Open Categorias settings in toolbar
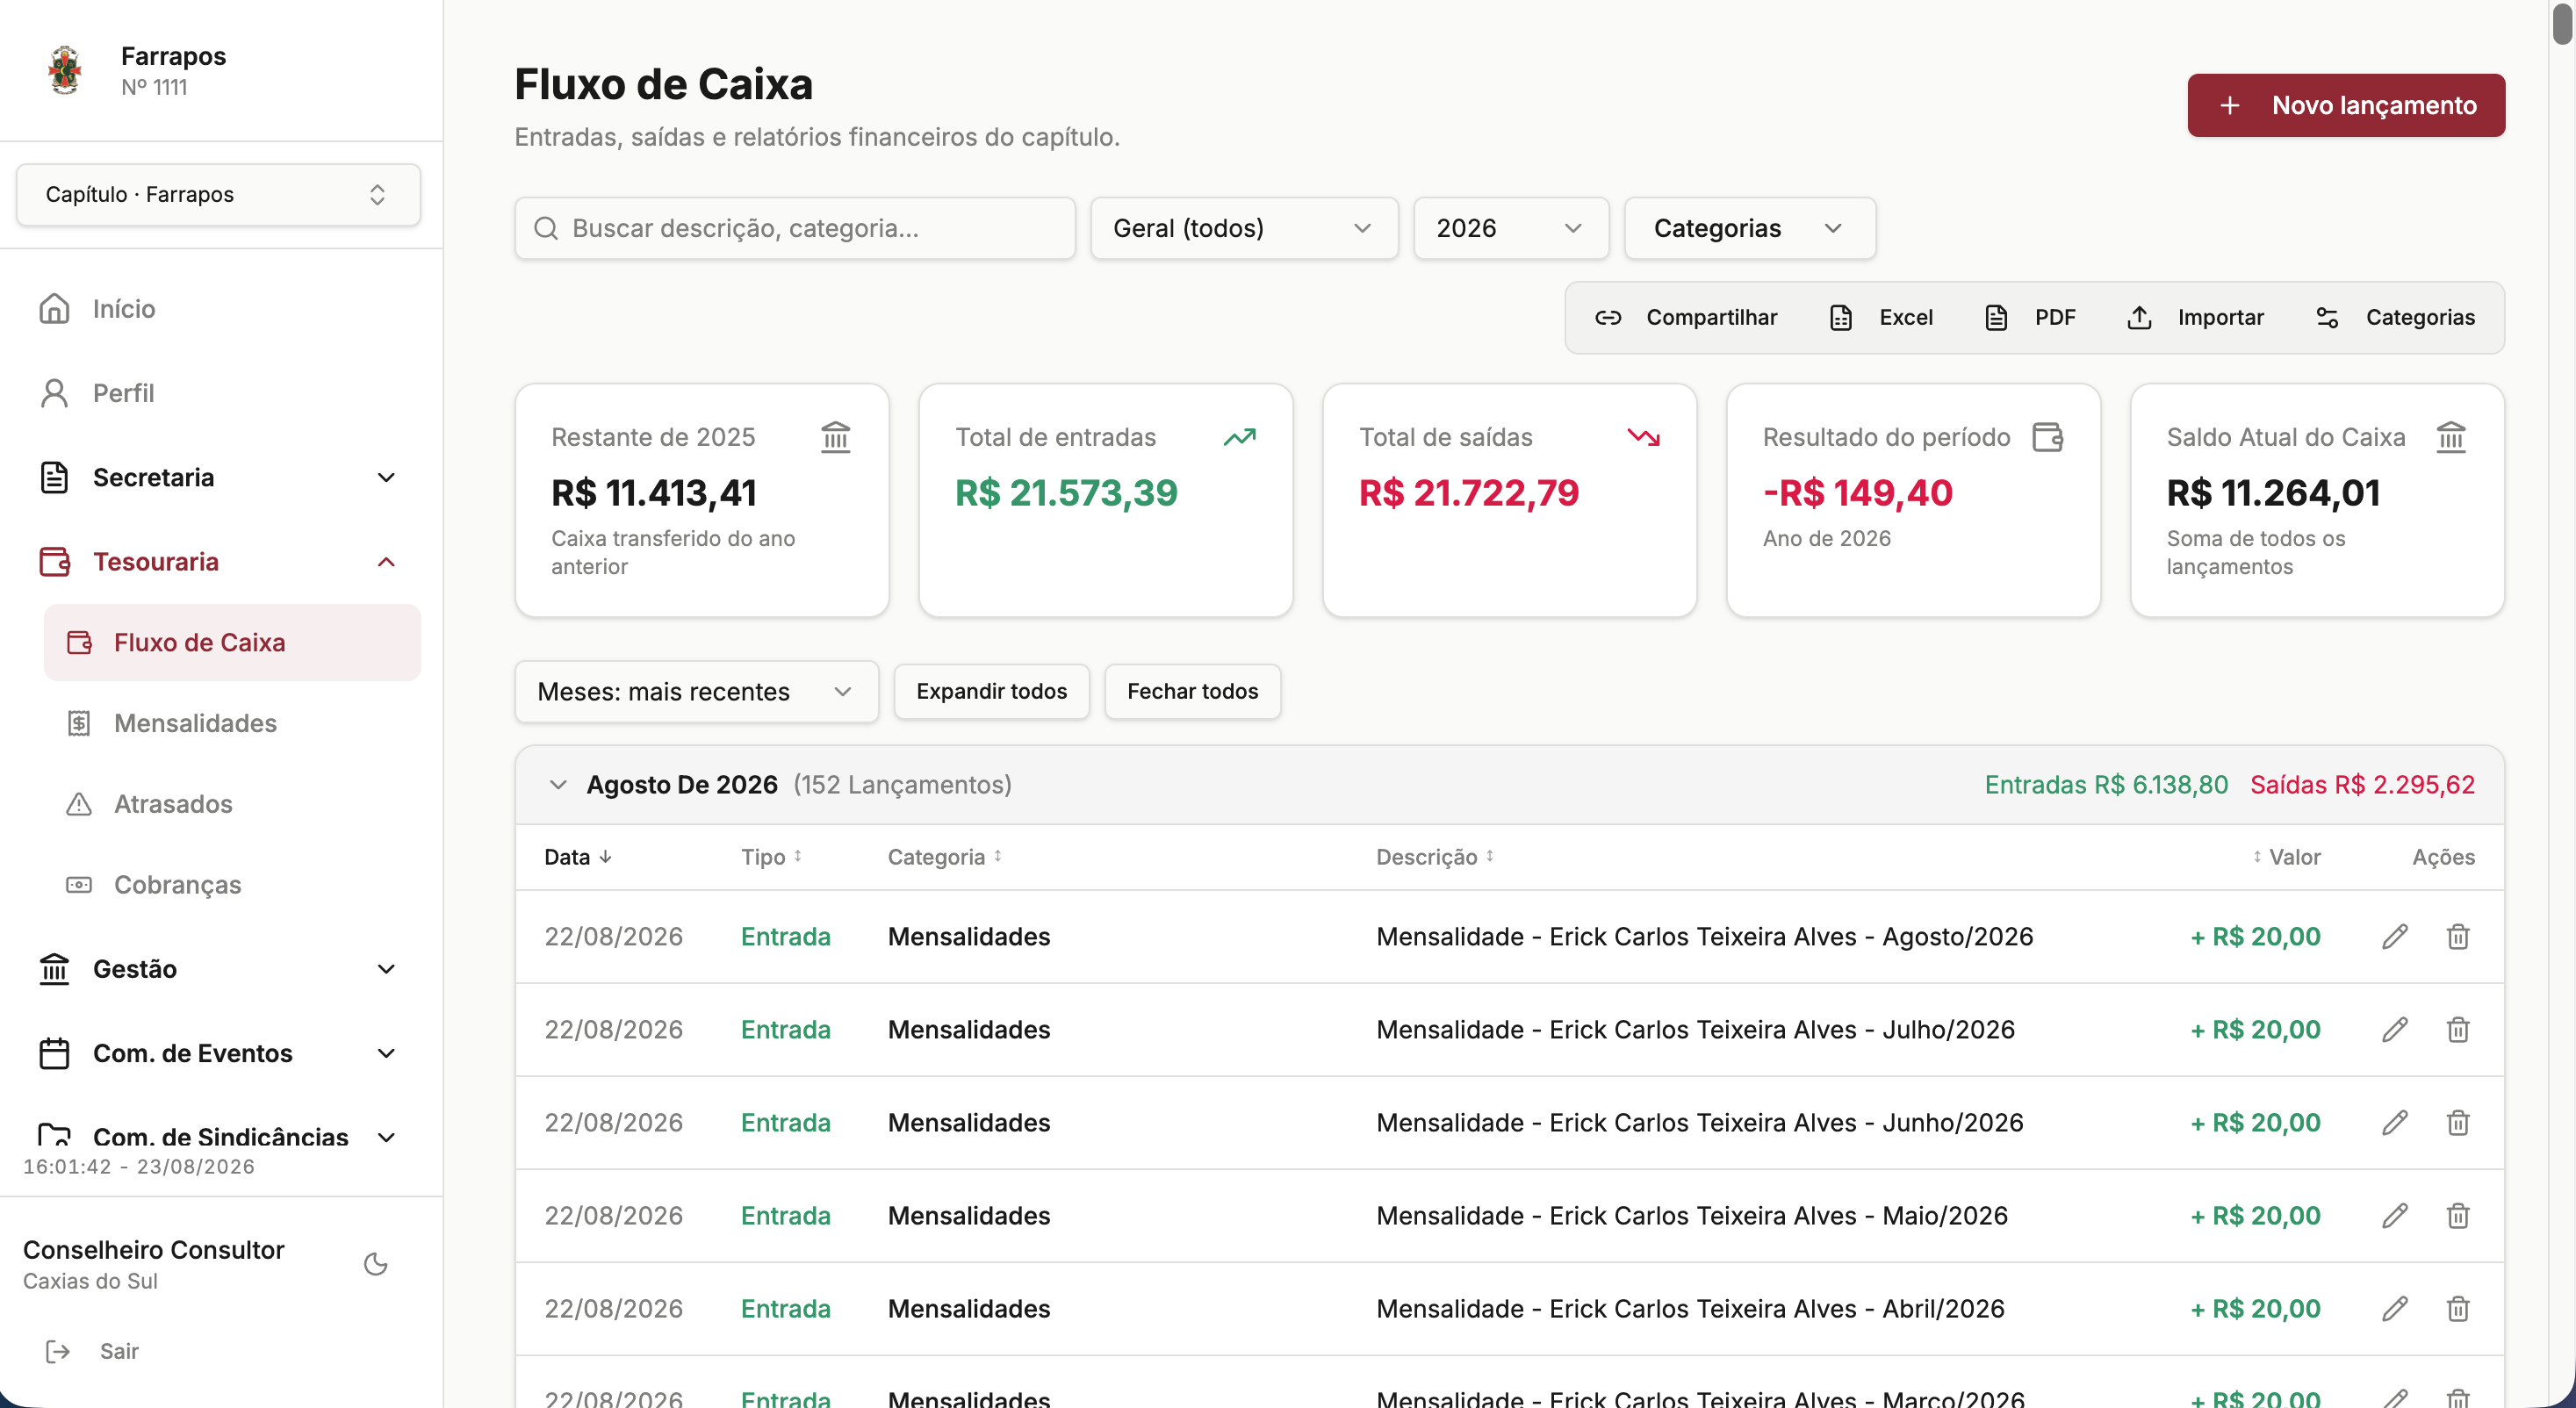Image resolution: width=2576 pixels, height=1408 pixels. (2395, 318)
